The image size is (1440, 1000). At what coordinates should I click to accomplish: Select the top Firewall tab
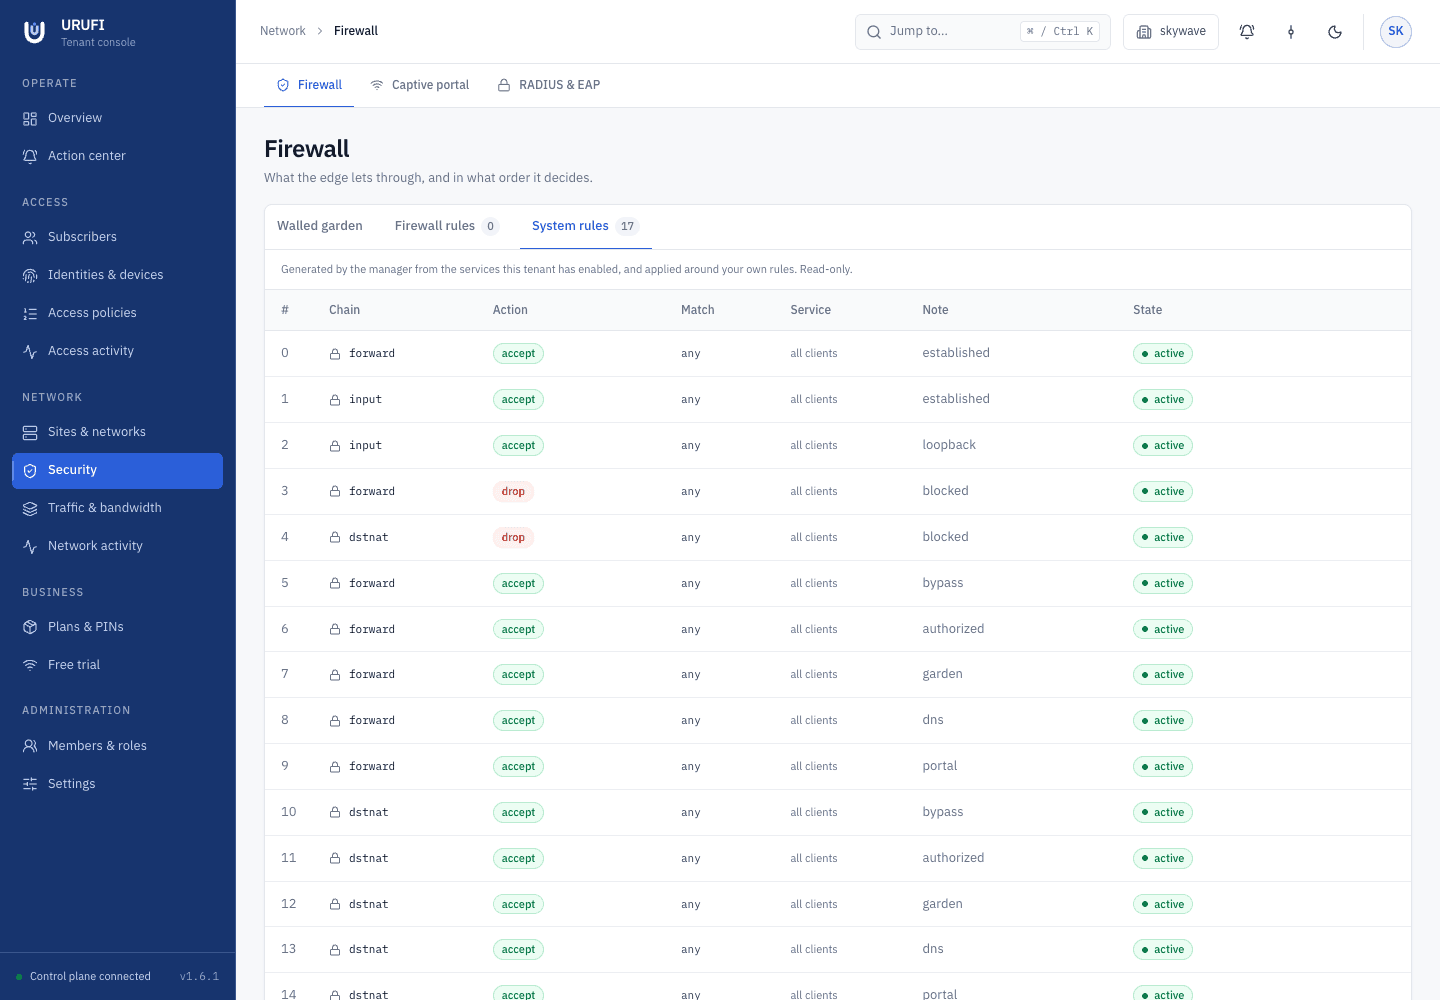(309, 85)
